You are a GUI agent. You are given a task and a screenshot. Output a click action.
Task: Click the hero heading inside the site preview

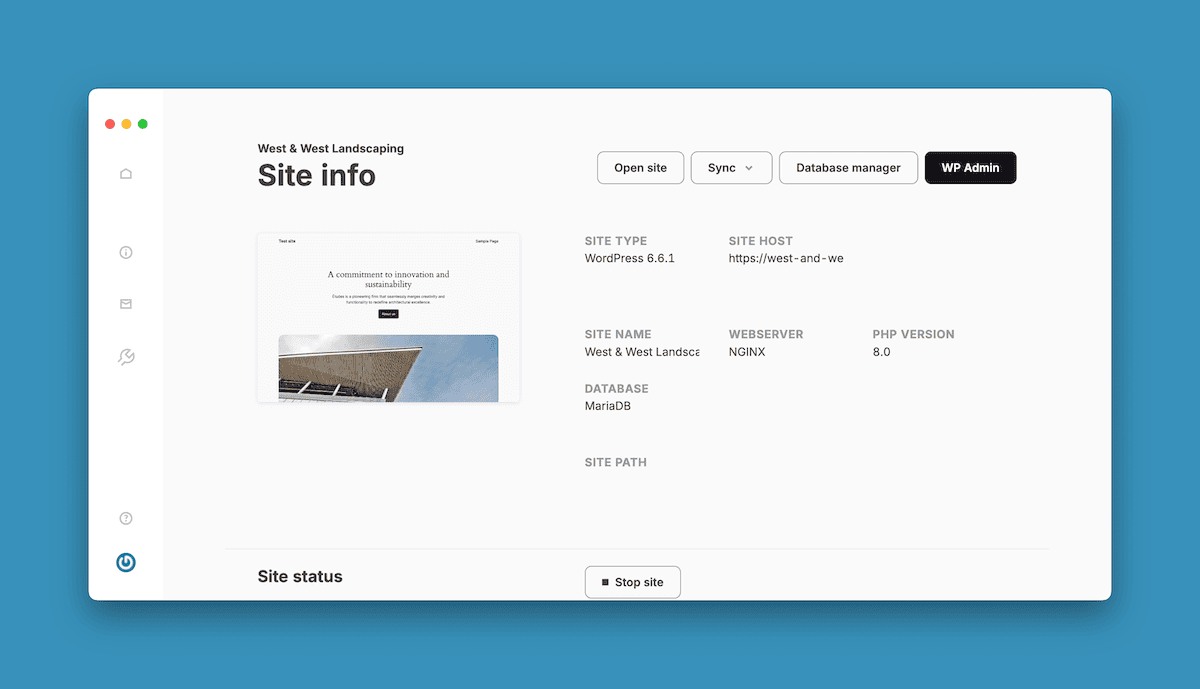point(388,279)
